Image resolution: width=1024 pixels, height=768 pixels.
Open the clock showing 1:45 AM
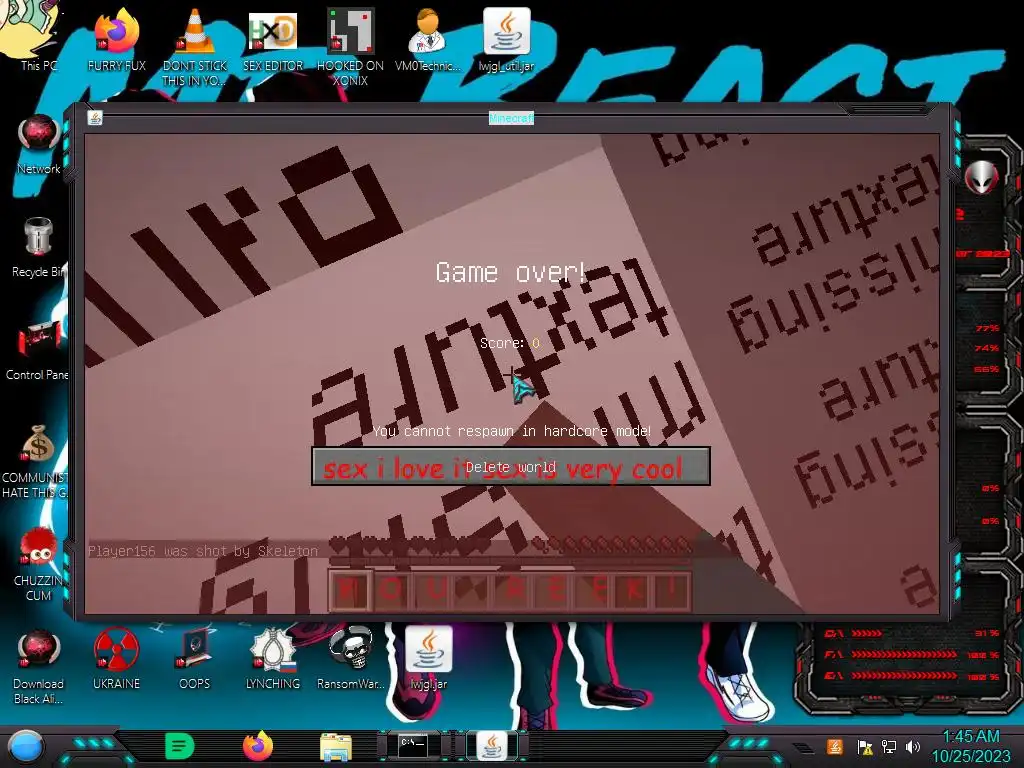coord(971,746)
